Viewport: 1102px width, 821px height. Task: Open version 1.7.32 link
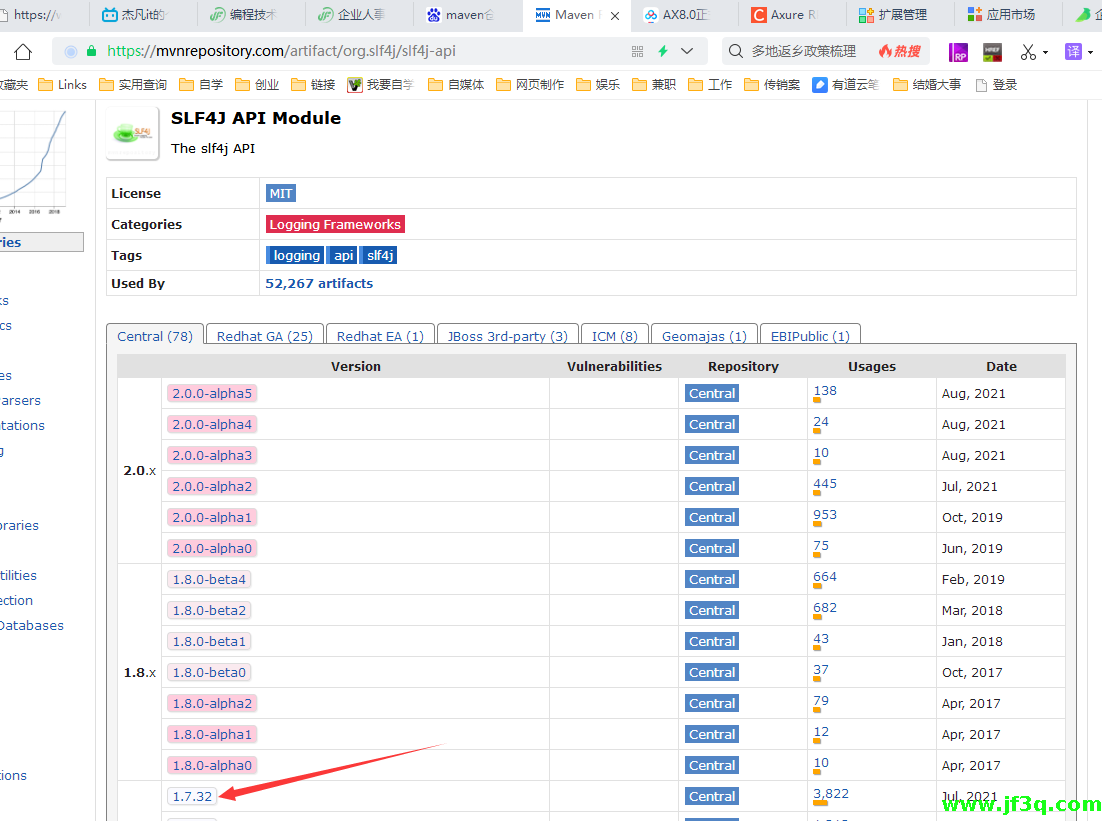[192, 796]
